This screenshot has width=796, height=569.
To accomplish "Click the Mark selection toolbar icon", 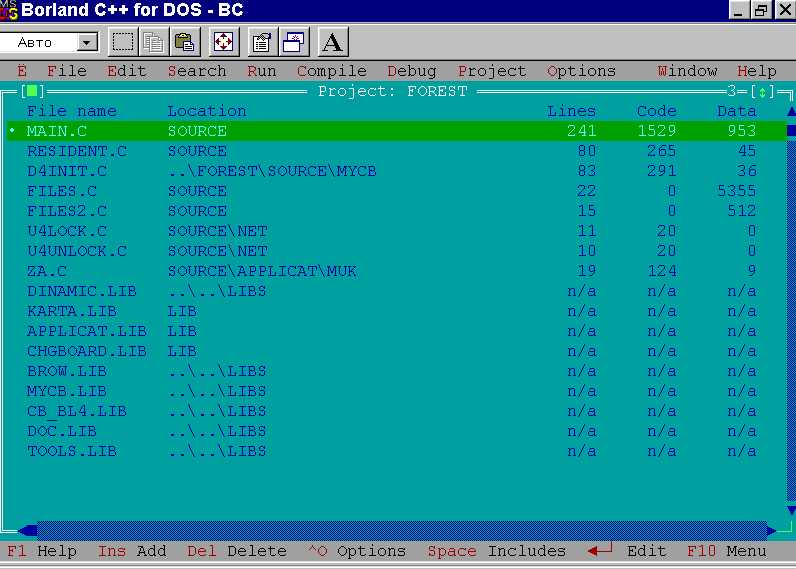I will [x=122, y=42].
